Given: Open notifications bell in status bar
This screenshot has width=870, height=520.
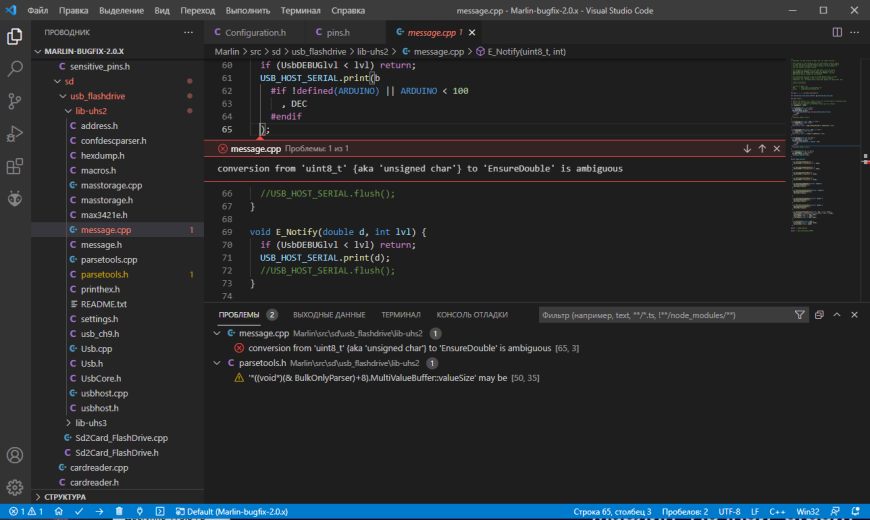Looking at the screenshot, I should point(856,512).
